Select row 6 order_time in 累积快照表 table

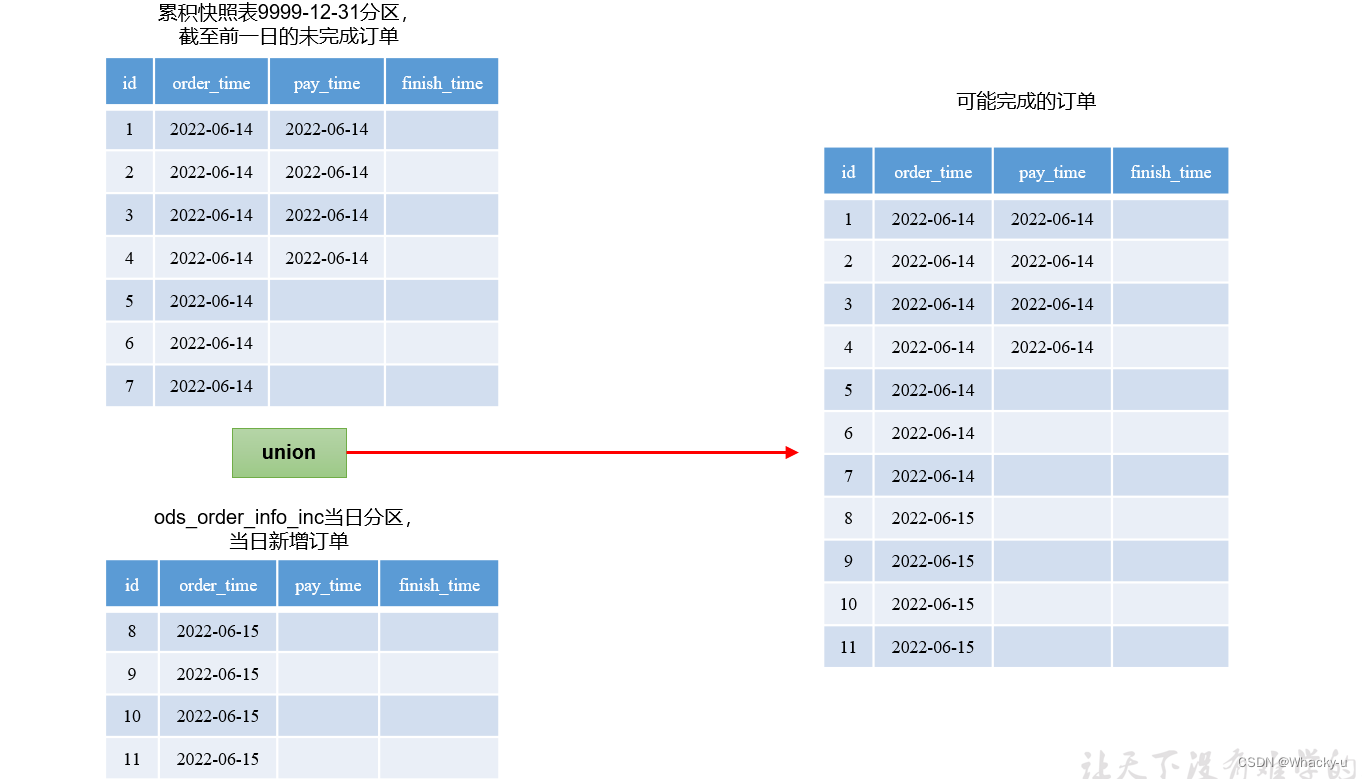click(x=211, y=343)
